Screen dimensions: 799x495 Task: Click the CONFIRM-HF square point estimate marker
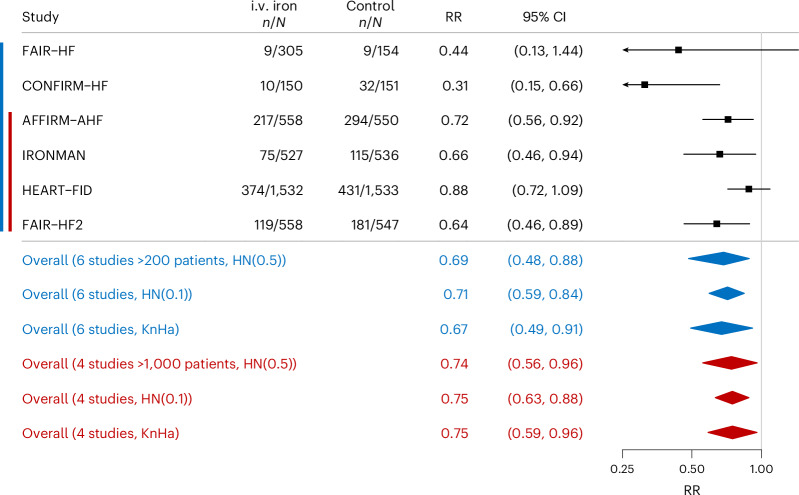(x=645, y=84)
